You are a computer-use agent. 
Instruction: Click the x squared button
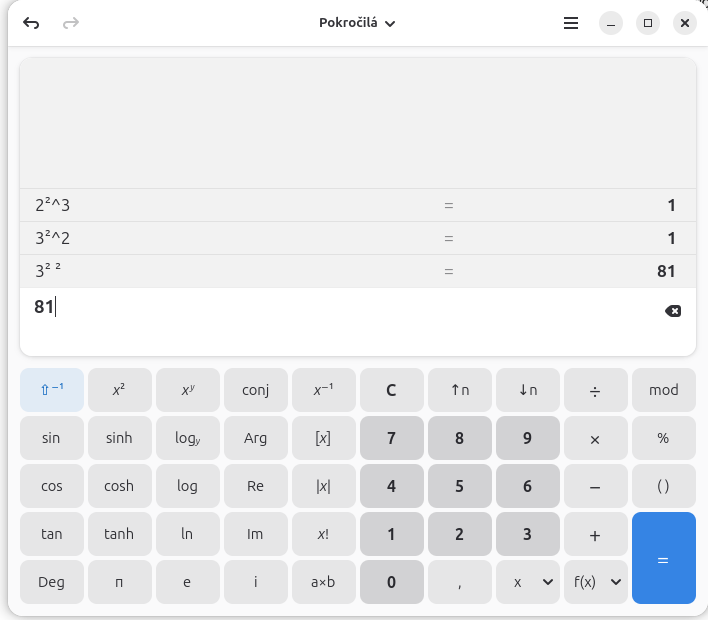(x=119, y=390)
